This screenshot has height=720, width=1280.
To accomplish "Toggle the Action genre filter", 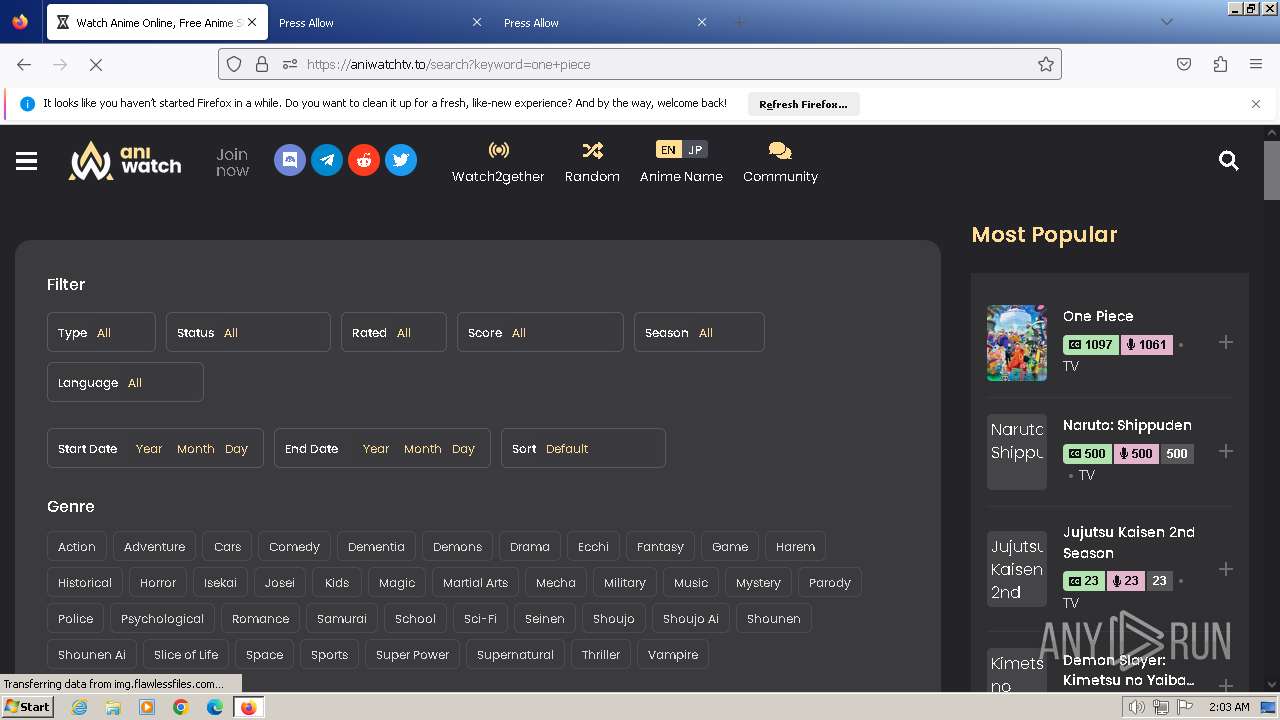I will [77, 547].
